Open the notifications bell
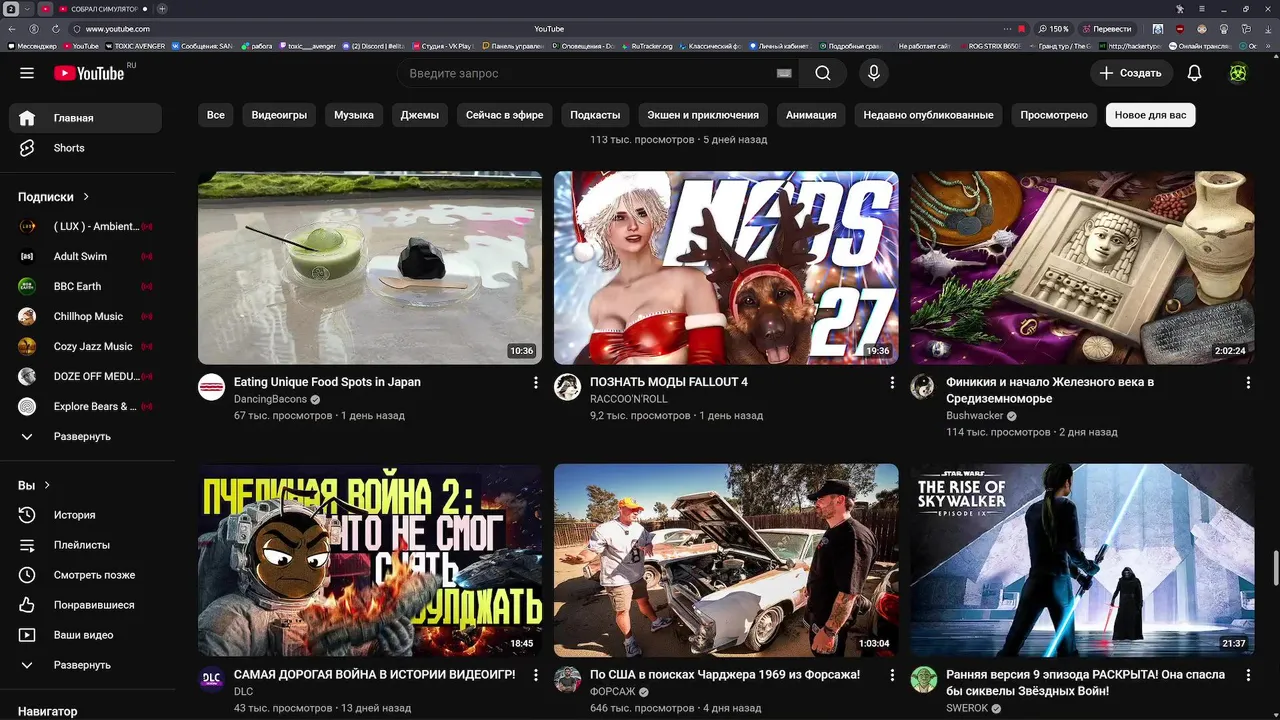The width and height of the screenshot is (1280, 720). [1194, 73]
